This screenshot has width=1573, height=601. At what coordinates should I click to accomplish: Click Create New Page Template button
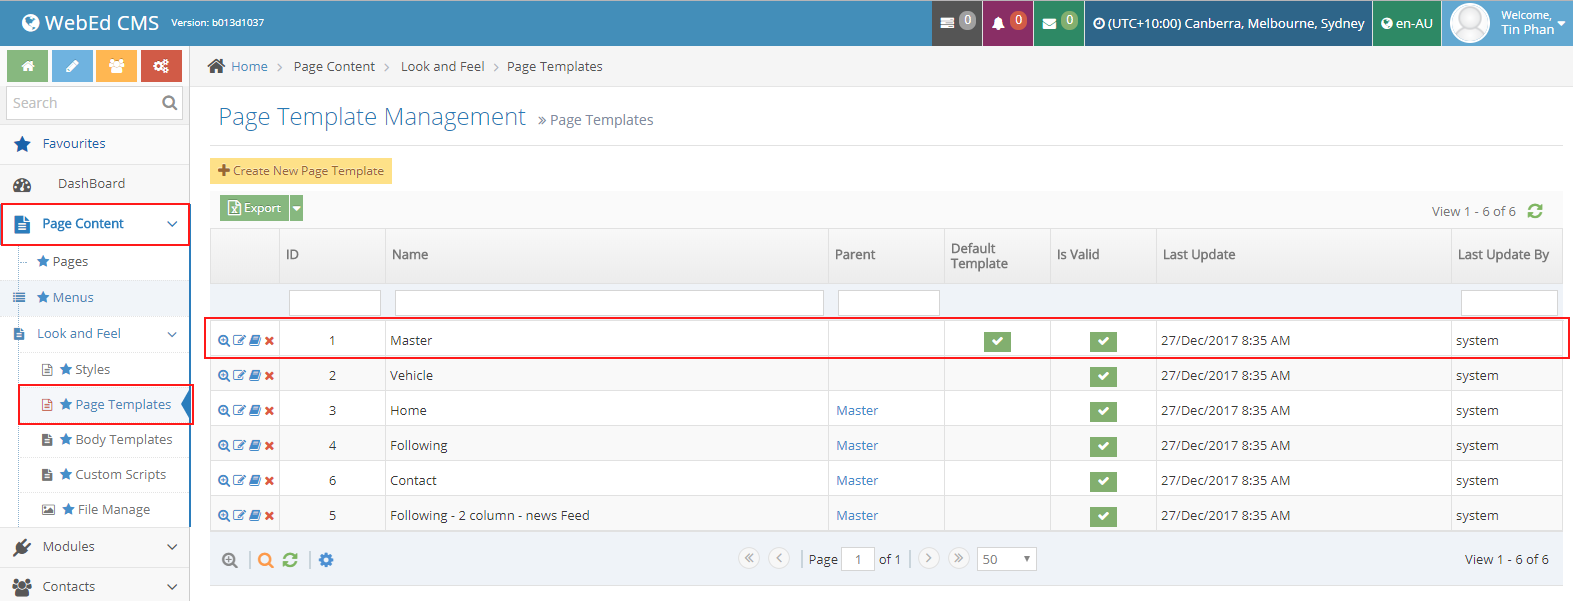coord(301,171)
